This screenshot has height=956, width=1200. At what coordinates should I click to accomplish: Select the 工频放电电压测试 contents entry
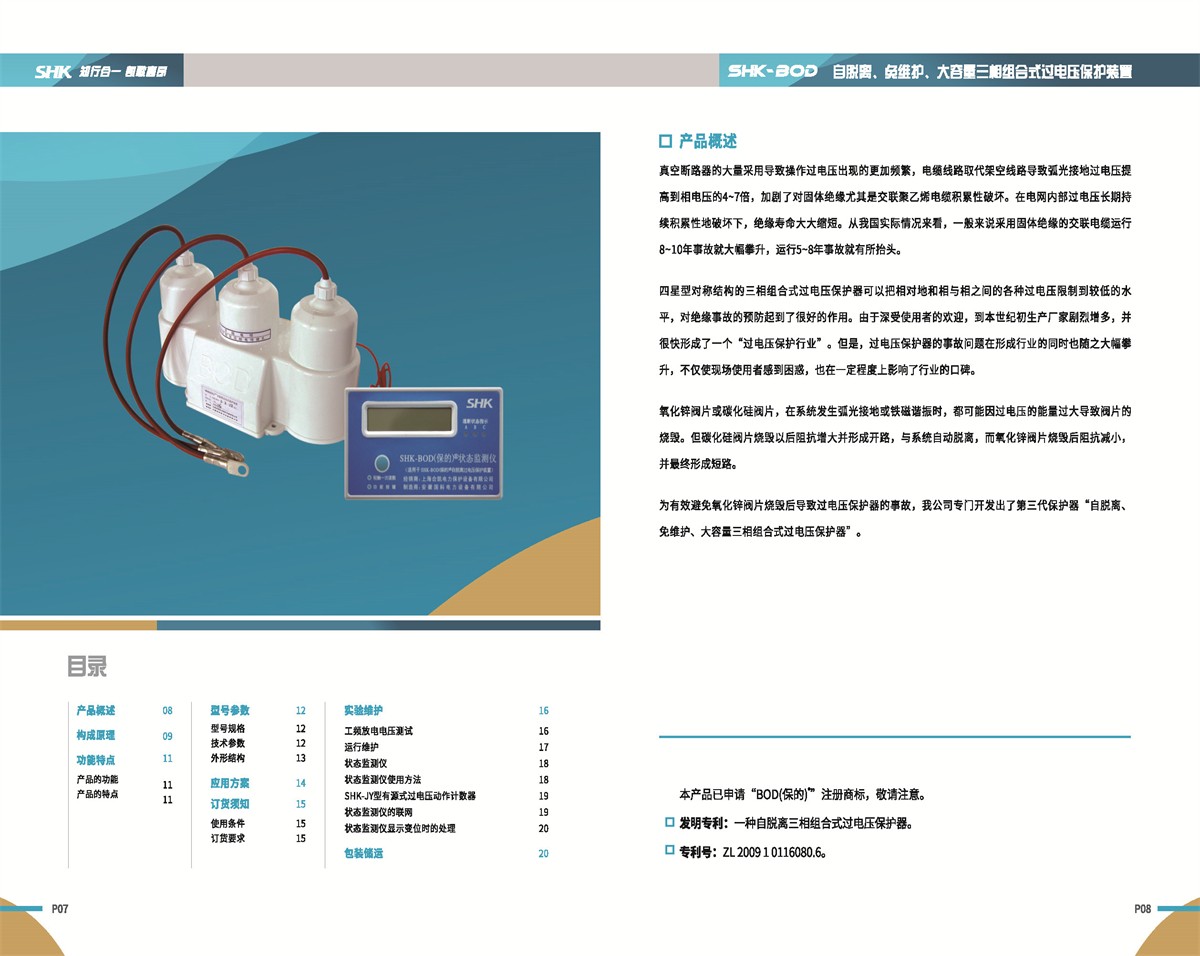pyautogui.click(x=379, y=731)
